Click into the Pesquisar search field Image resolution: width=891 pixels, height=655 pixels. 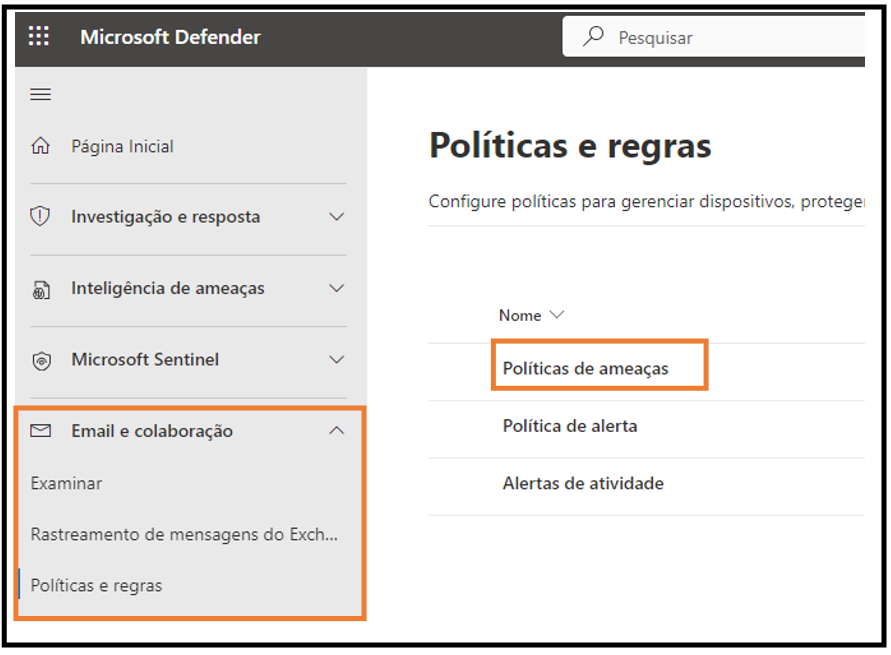714,37
